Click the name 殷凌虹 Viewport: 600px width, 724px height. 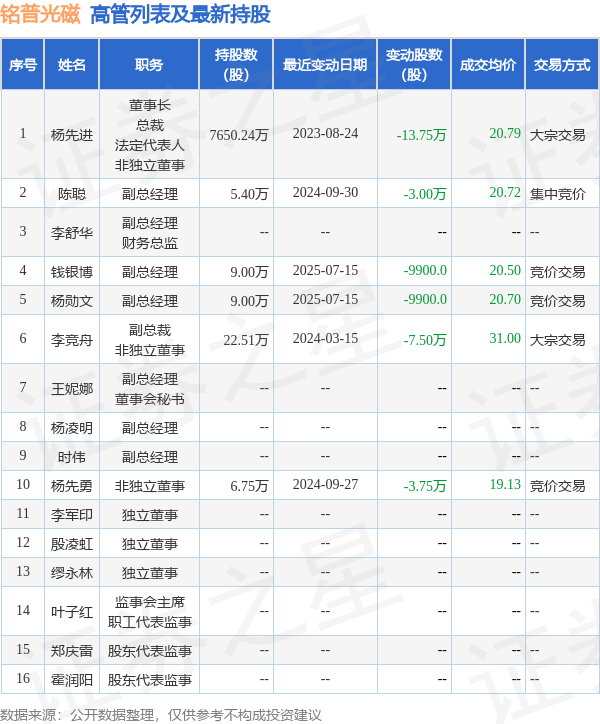[x=72, y=544]
